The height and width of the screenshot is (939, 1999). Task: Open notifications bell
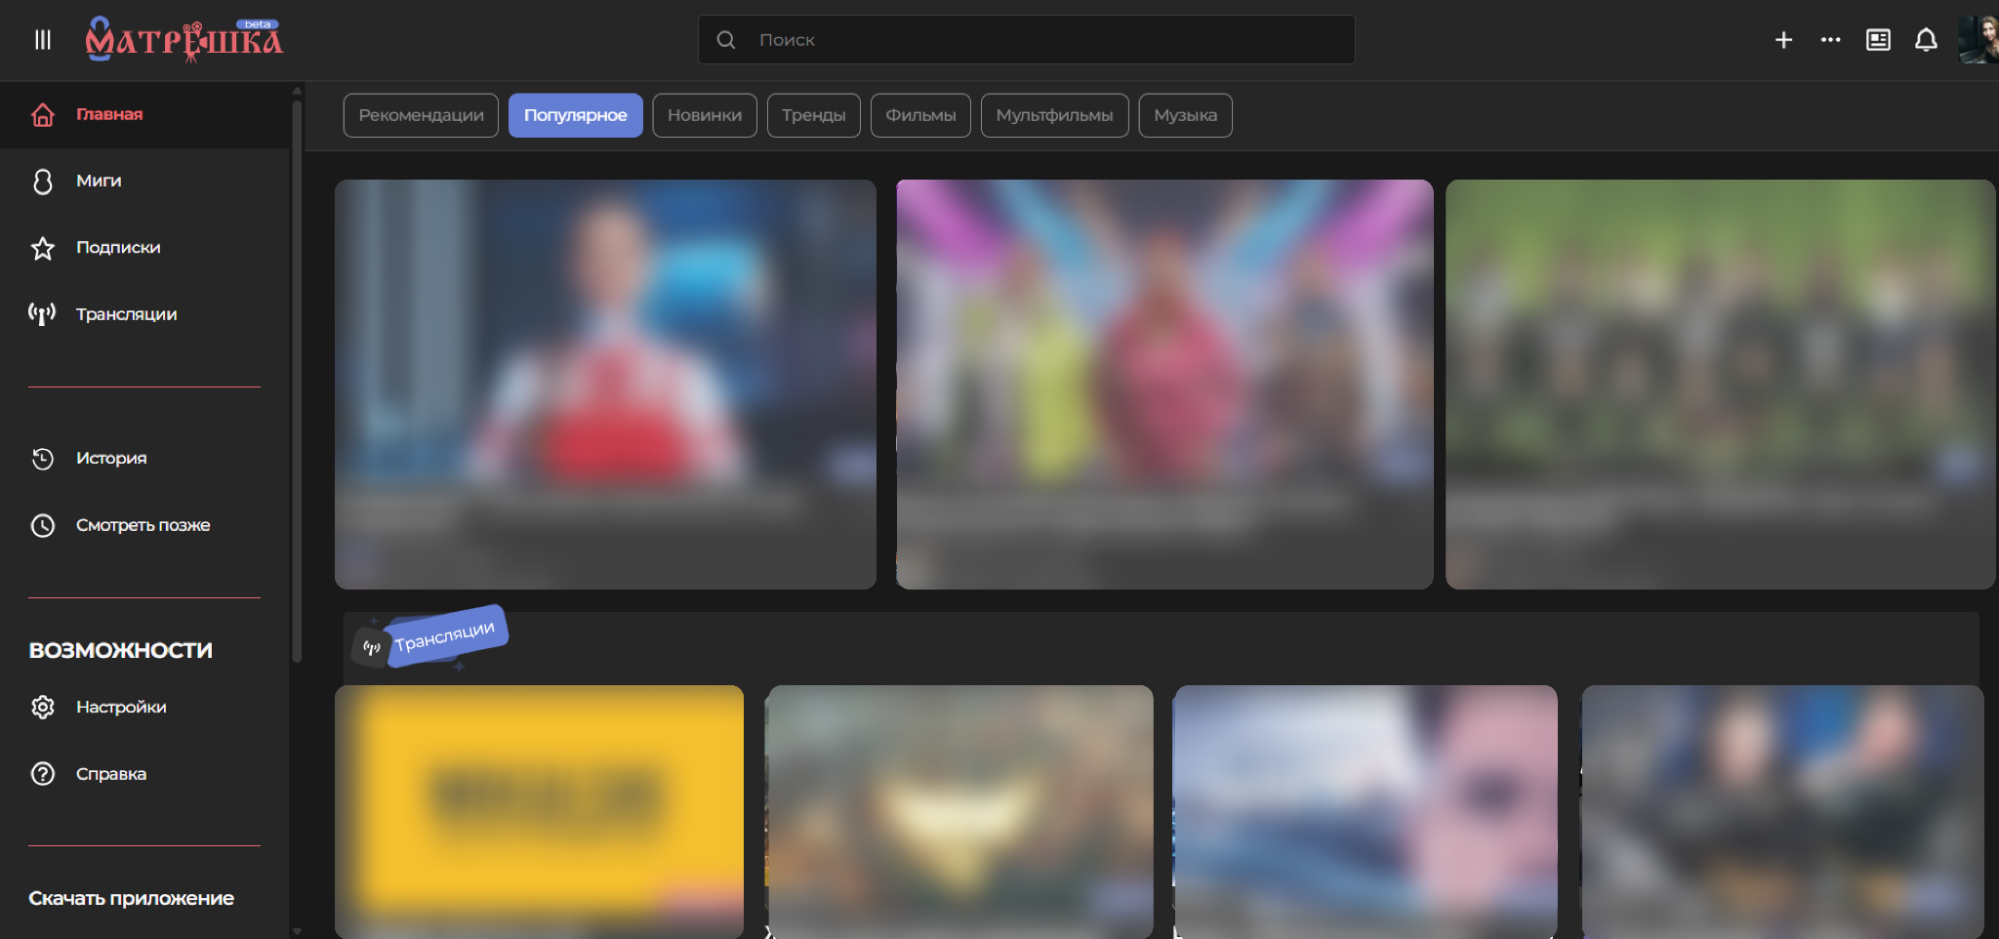pos(1925,40)
